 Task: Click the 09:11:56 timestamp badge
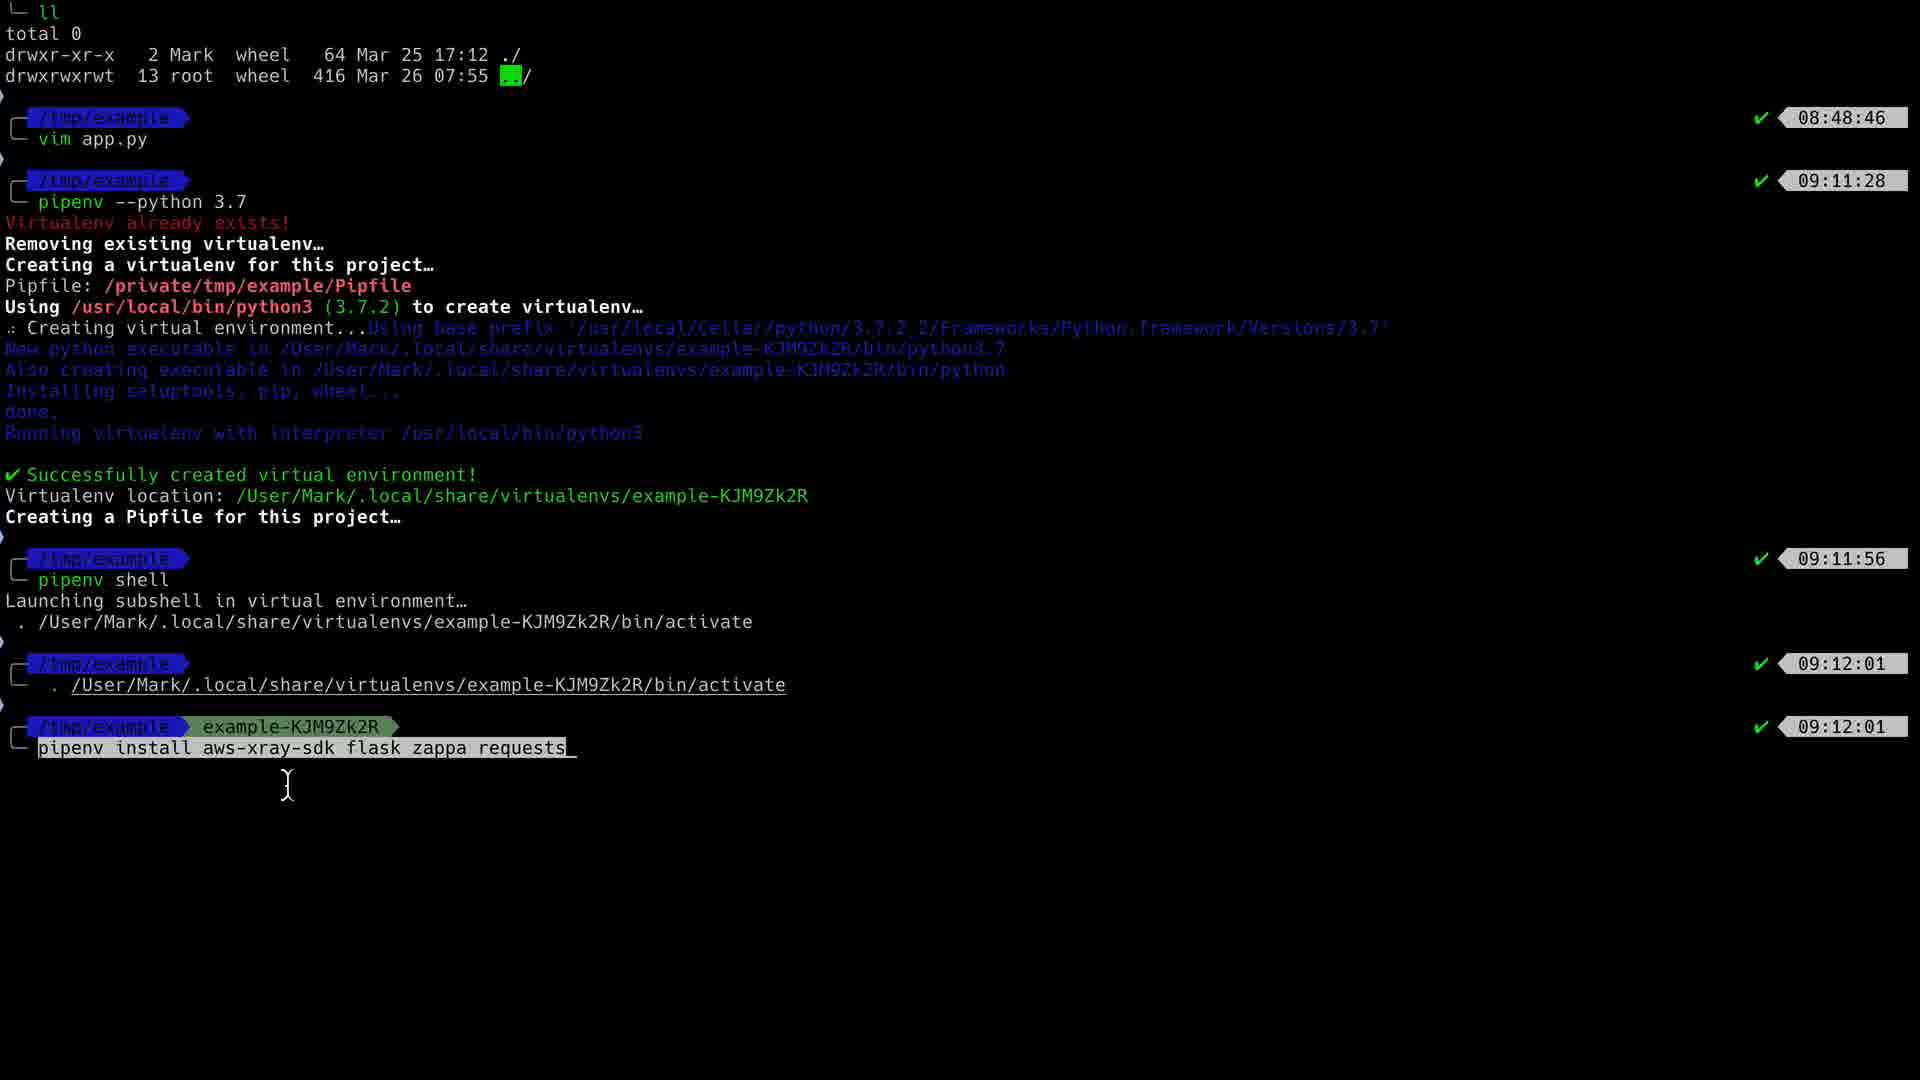(x=1841, y=559)
